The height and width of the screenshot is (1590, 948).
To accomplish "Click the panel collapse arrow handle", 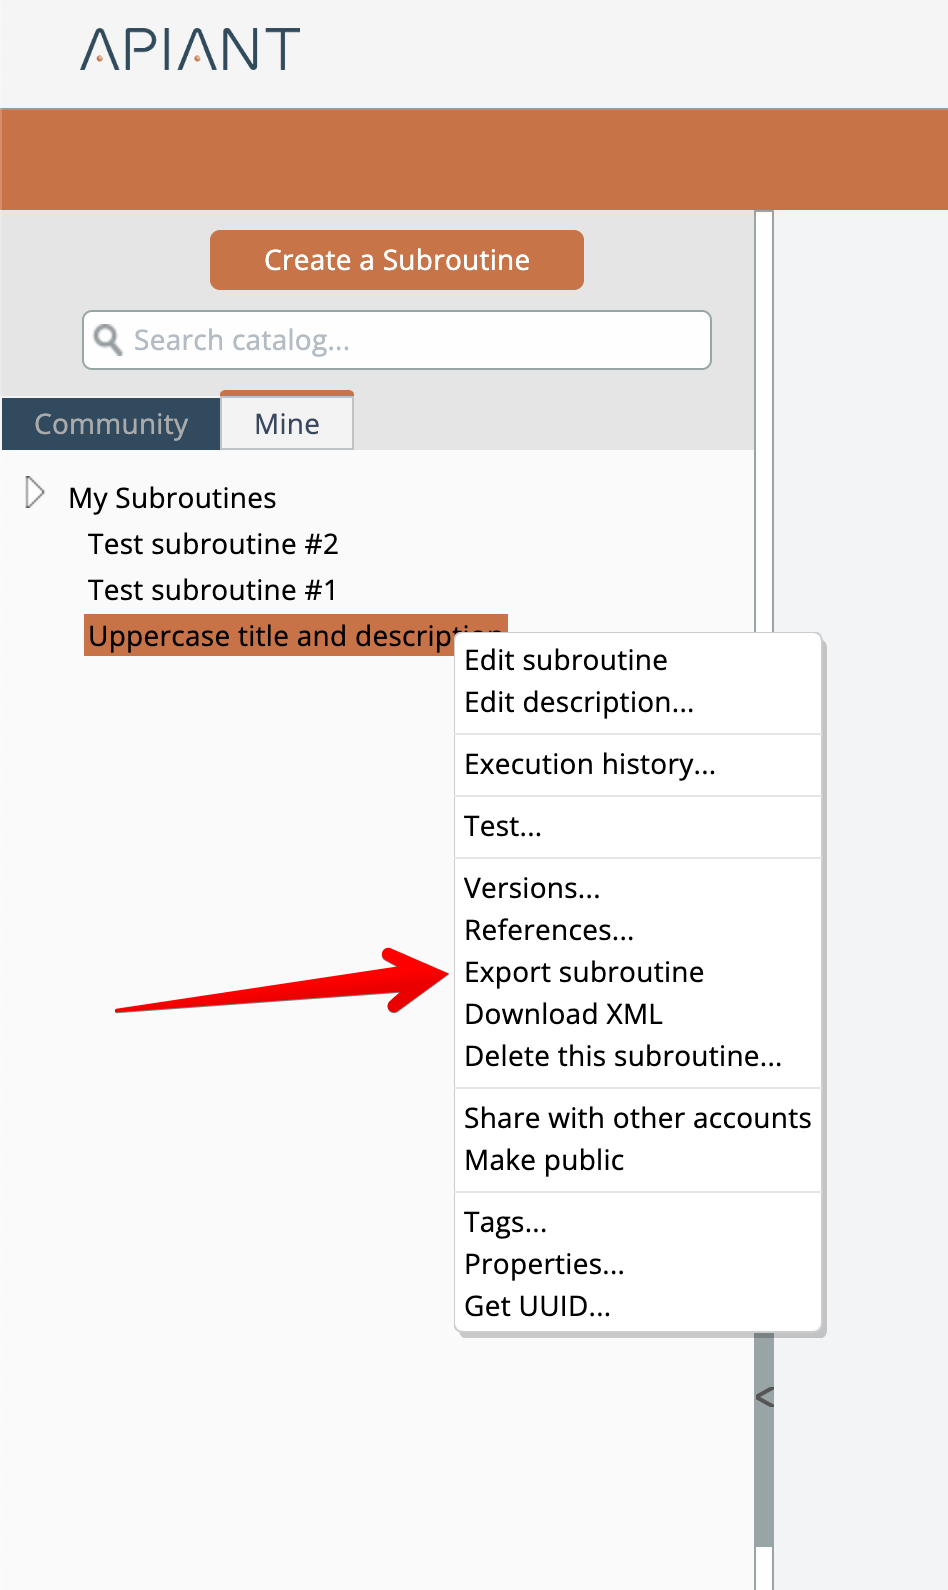I will (765, 1397).
